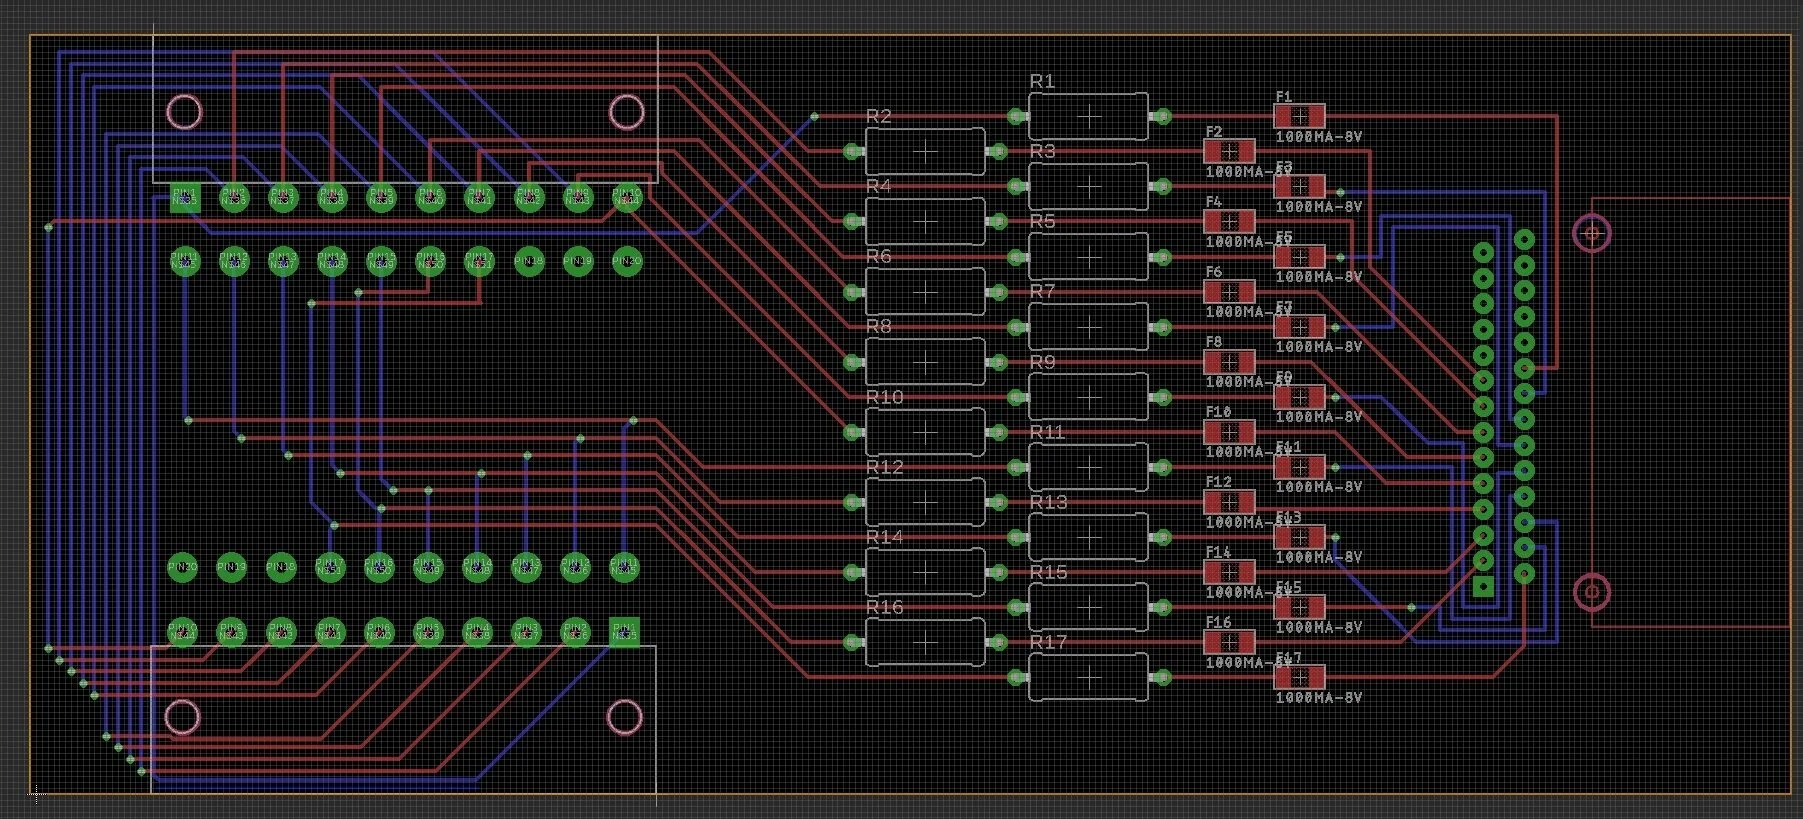Click resistor R6 body

point(925,292)
